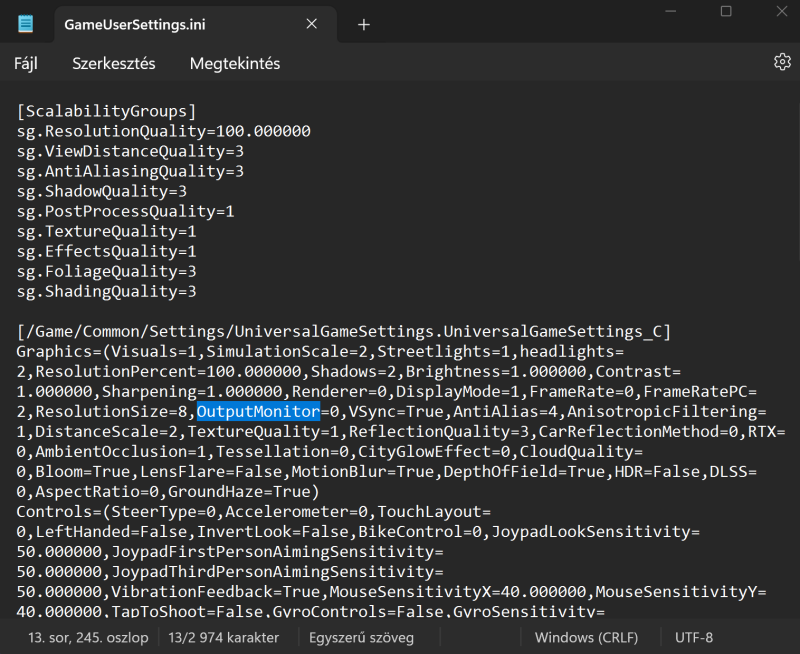Click the InvertLook=False setting text
The width and height of the screenshot is (800, 654).
pyautogui.click(x=272, y=532)
